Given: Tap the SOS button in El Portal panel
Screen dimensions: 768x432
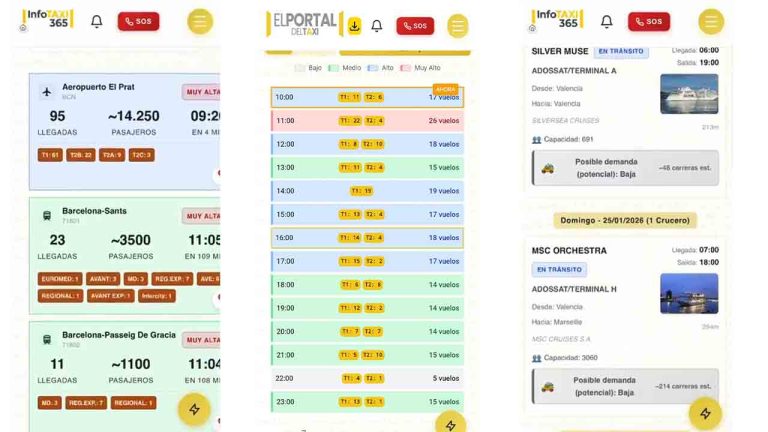Looking at the screenshot, I should tap(415, 26).
